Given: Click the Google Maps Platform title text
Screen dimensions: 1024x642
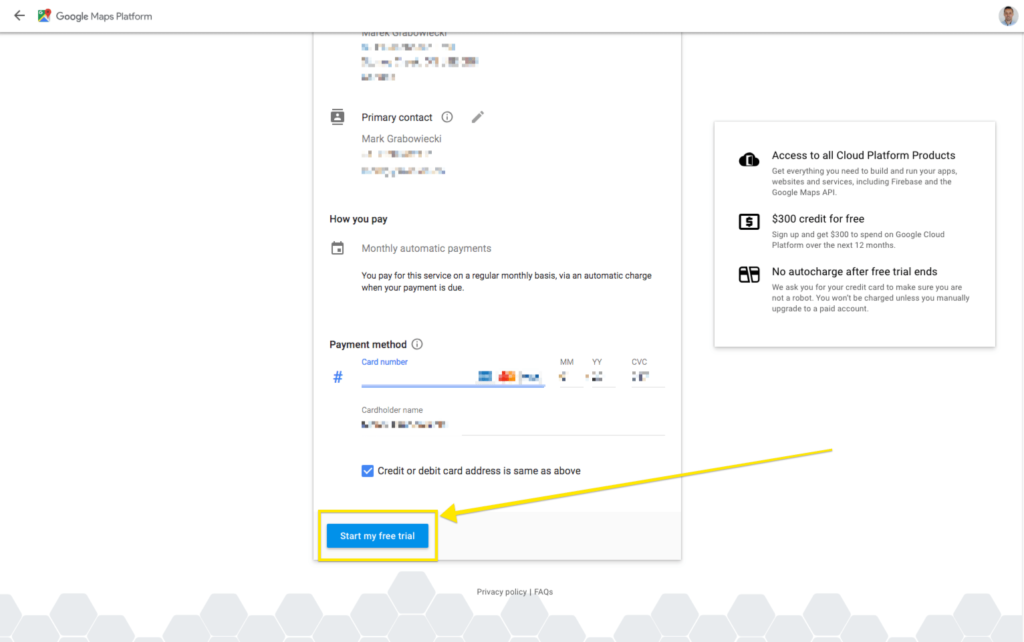Looking at the screenshot, I should tap(104, 16).
